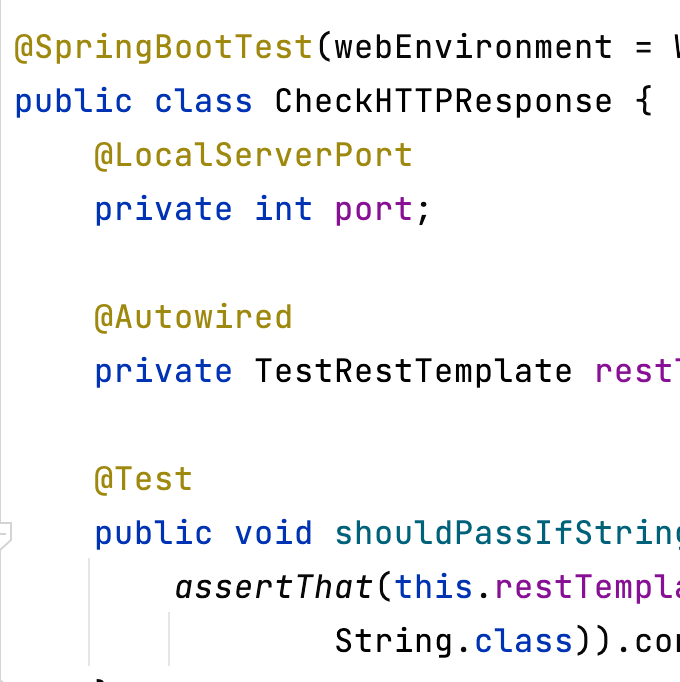Image resolution: width=680 pixels, height=682 pixels.
Task: Click the public keyword before class
Action: 73,101
